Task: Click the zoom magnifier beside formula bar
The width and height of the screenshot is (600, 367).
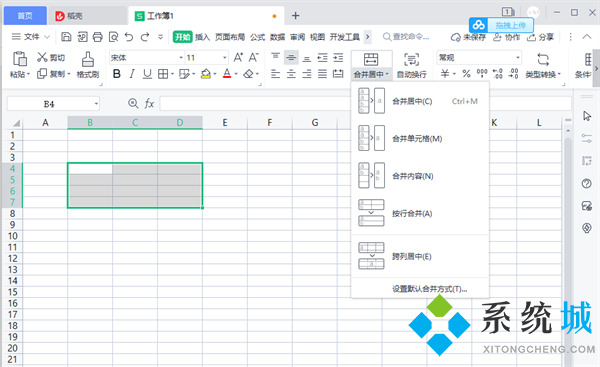Action: pos(133,103)
